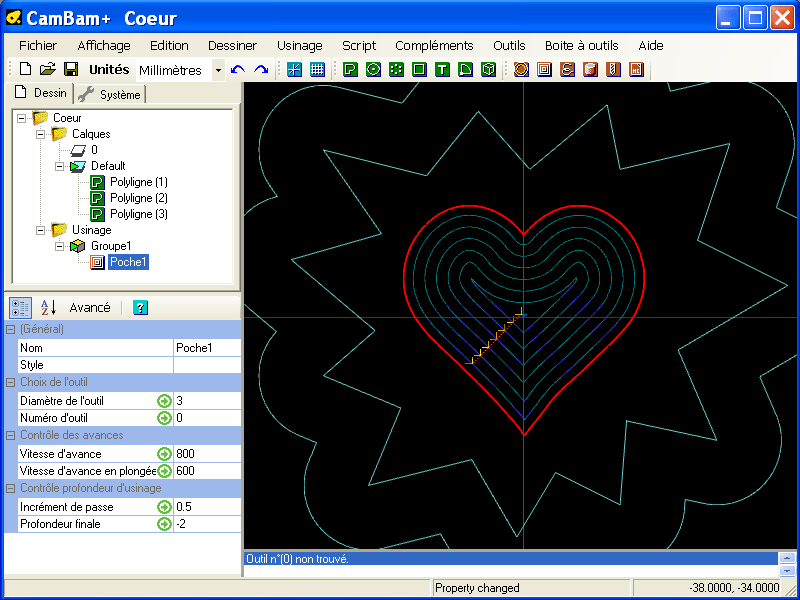Viewport: 800px width, 600px height.
Task: Toggle the axis display icon
Action: click(x=294, y=69)
